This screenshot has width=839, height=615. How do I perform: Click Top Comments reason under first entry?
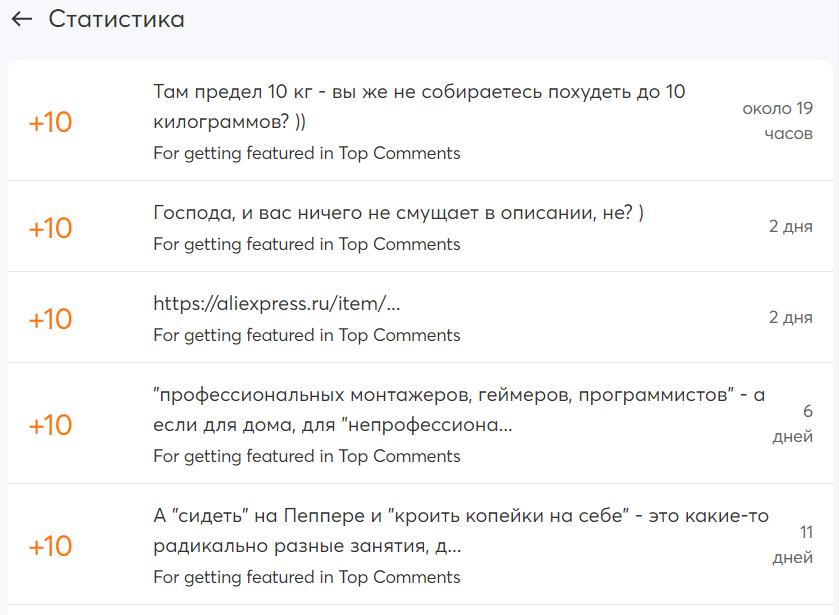307,153
